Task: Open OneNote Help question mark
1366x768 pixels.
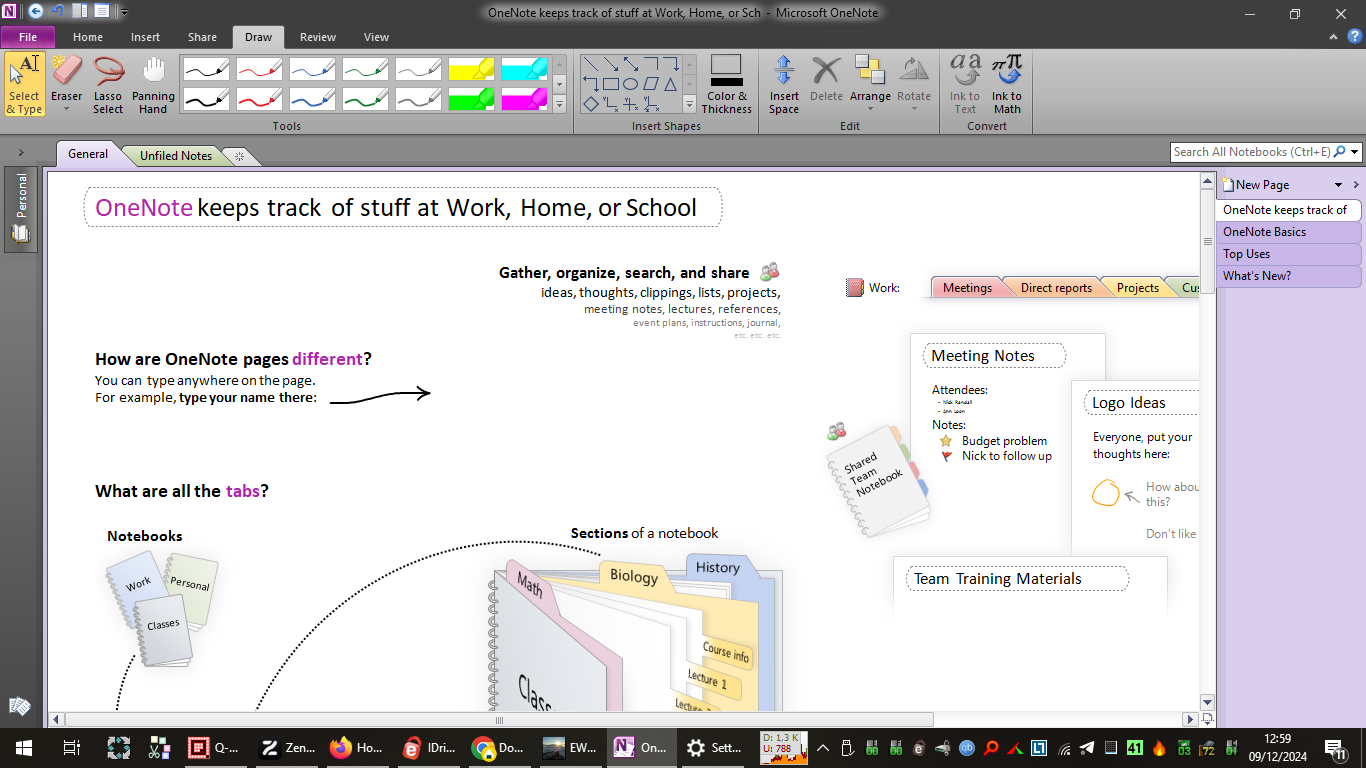Action: (1355, 37)
